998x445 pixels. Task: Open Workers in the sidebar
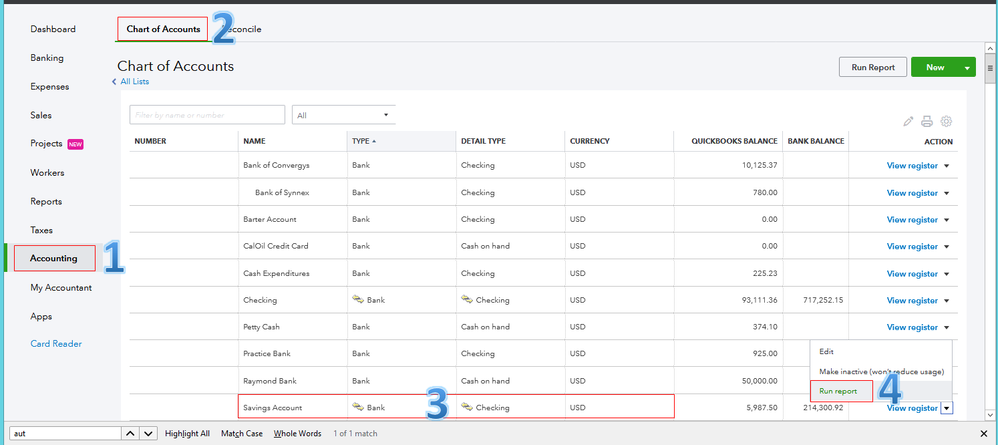coord(47,173)
